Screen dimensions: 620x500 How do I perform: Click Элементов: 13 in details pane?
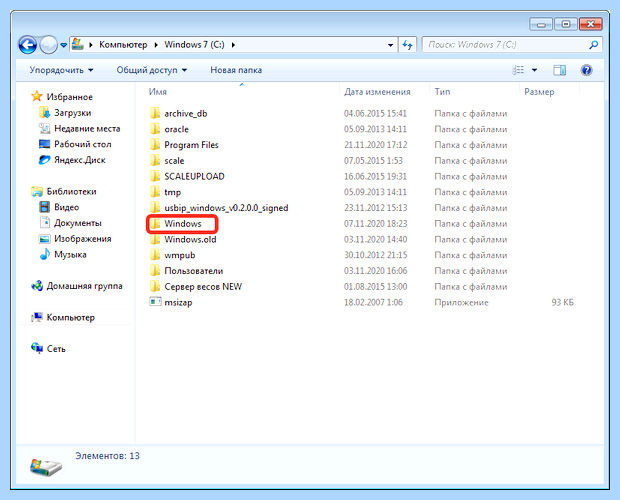click(108, 456)
